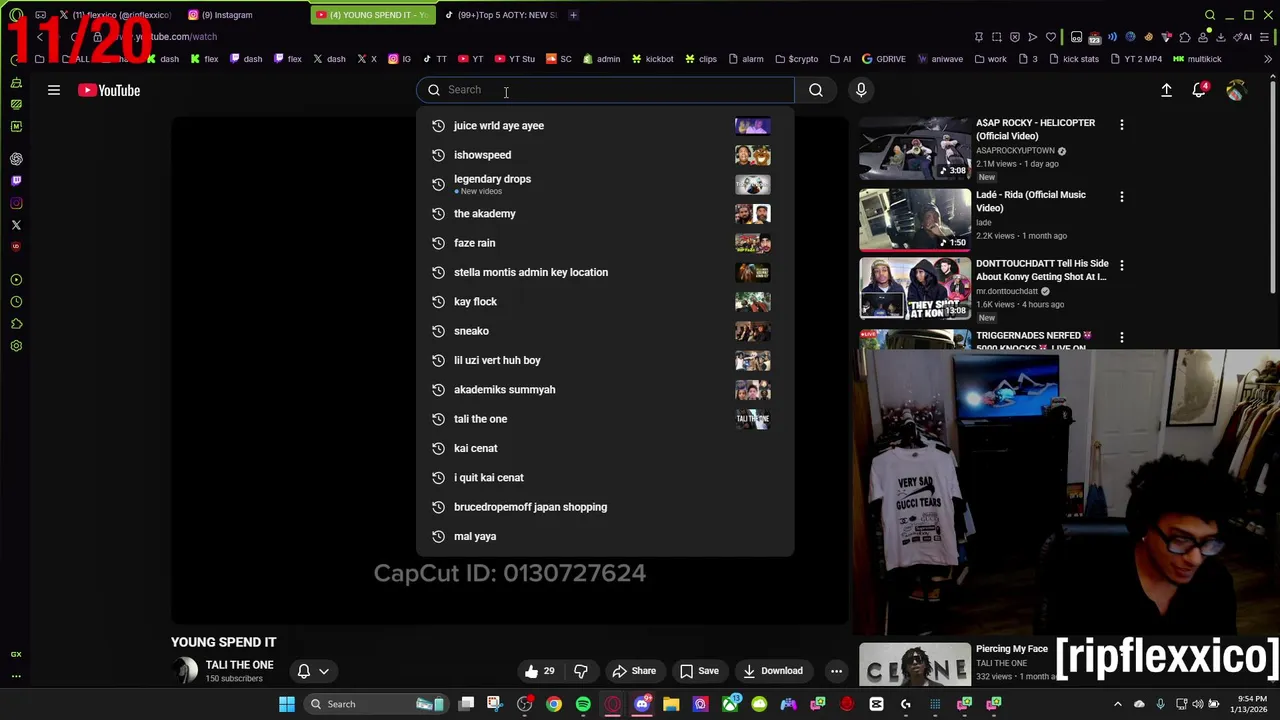The height and width of the screenshot is (720, 1280).
Task: Expand the AI bookmarks folder
Action: pos(840,59)
